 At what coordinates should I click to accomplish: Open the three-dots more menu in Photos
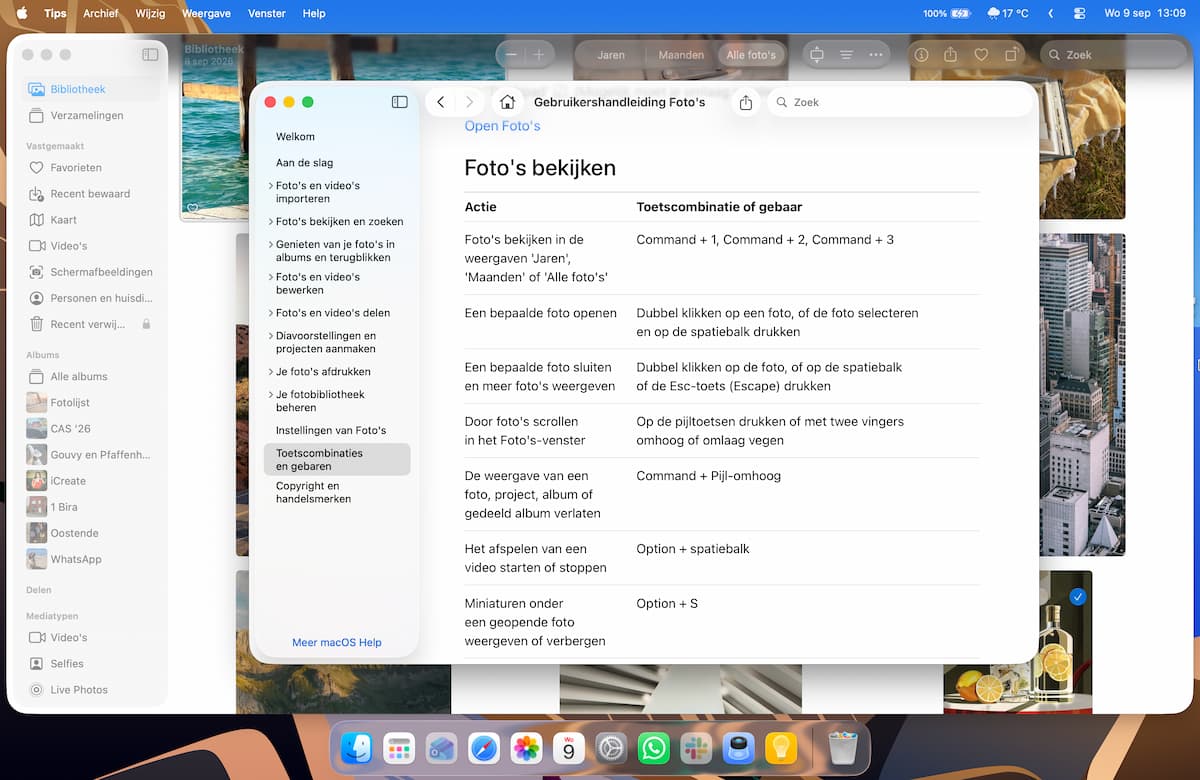(x=876, y=55)
